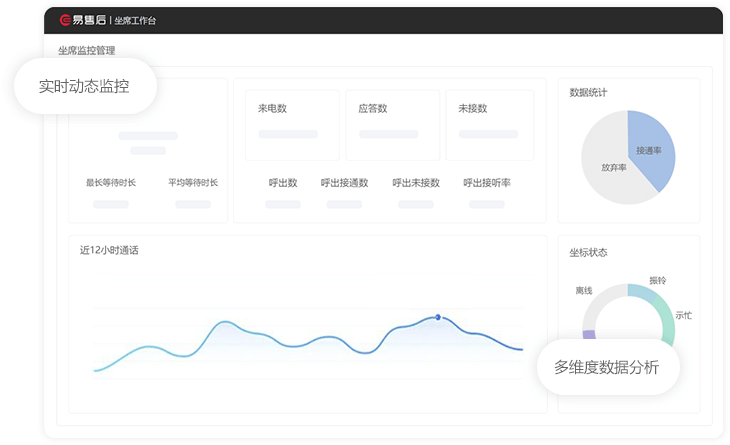The height and width of the screenshot is (445, 730).
Task: Click the 呼出接听率 label
Action: coord(487,183)
